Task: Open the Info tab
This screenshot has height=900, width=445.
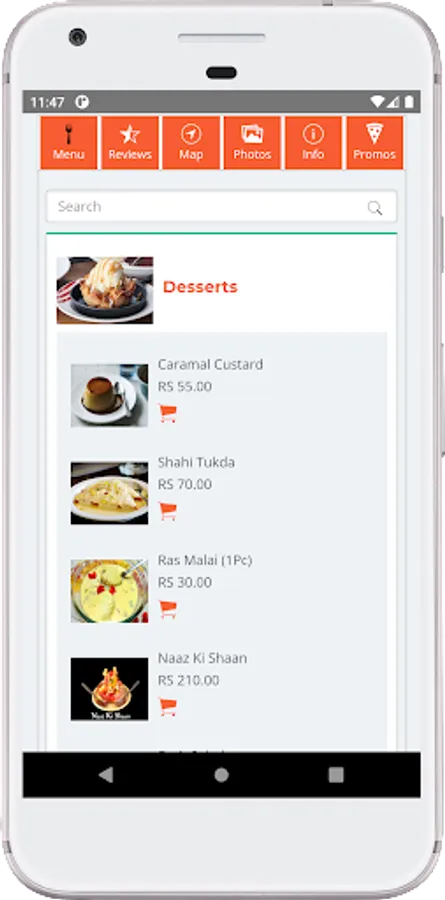Action: point(314,143)
